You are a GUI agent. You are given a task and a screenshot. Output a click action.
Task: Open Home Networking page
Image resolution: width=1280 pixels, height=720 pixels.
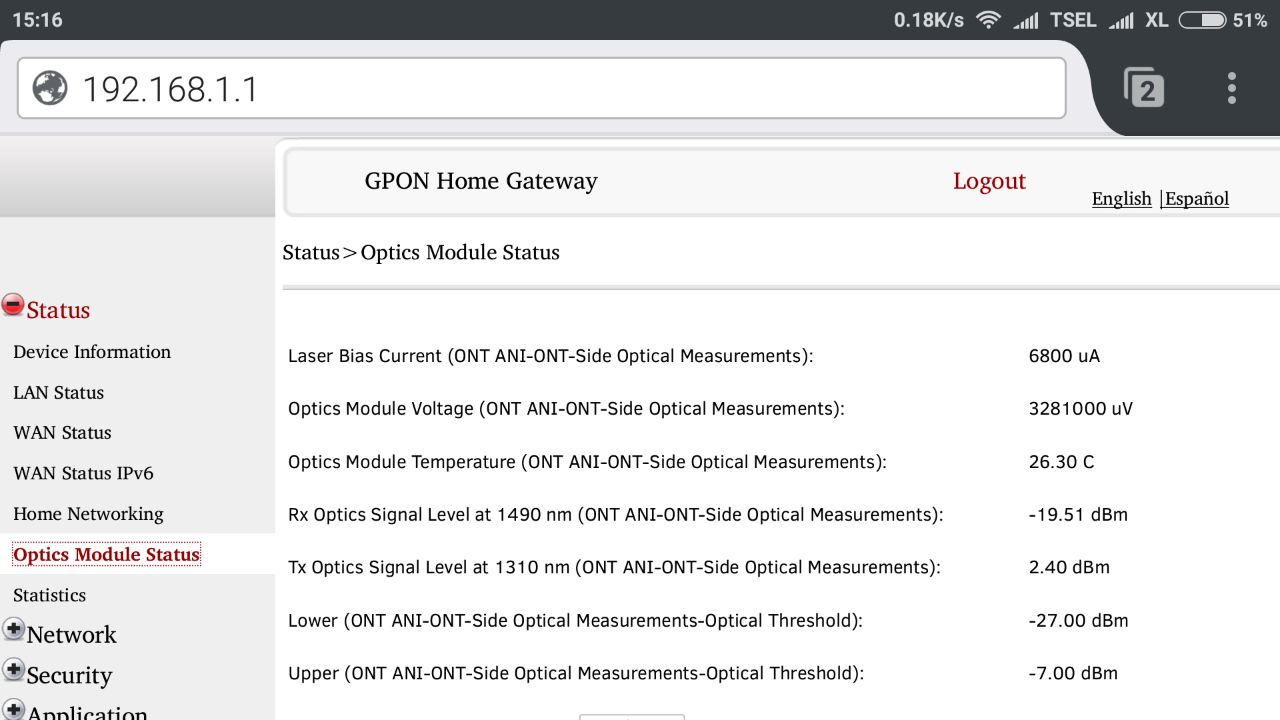point(88,514)
